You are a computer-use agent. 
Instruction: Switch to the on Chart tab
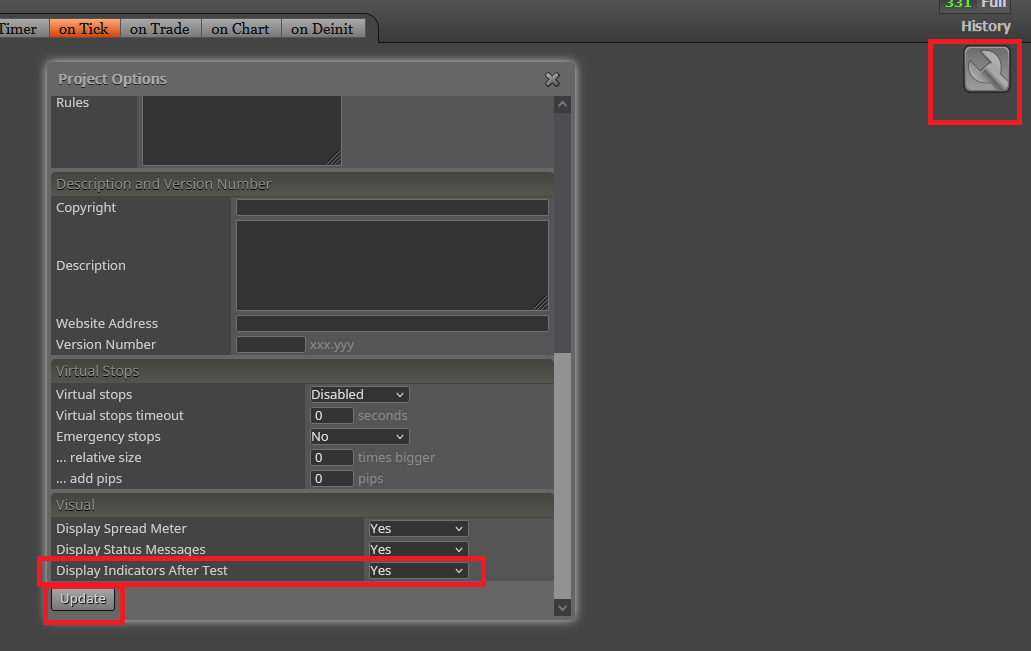pos(241,28)
